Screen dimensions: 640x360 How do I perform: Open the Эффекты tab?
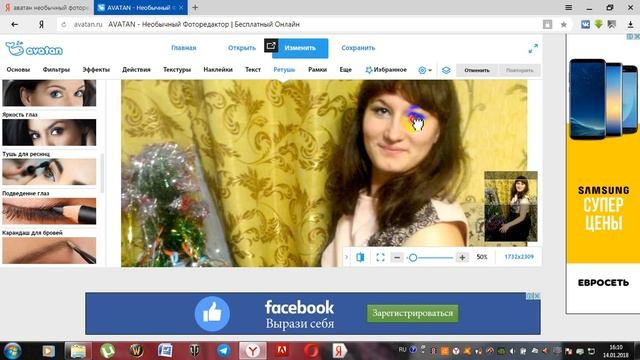click(x=96, y=70)
